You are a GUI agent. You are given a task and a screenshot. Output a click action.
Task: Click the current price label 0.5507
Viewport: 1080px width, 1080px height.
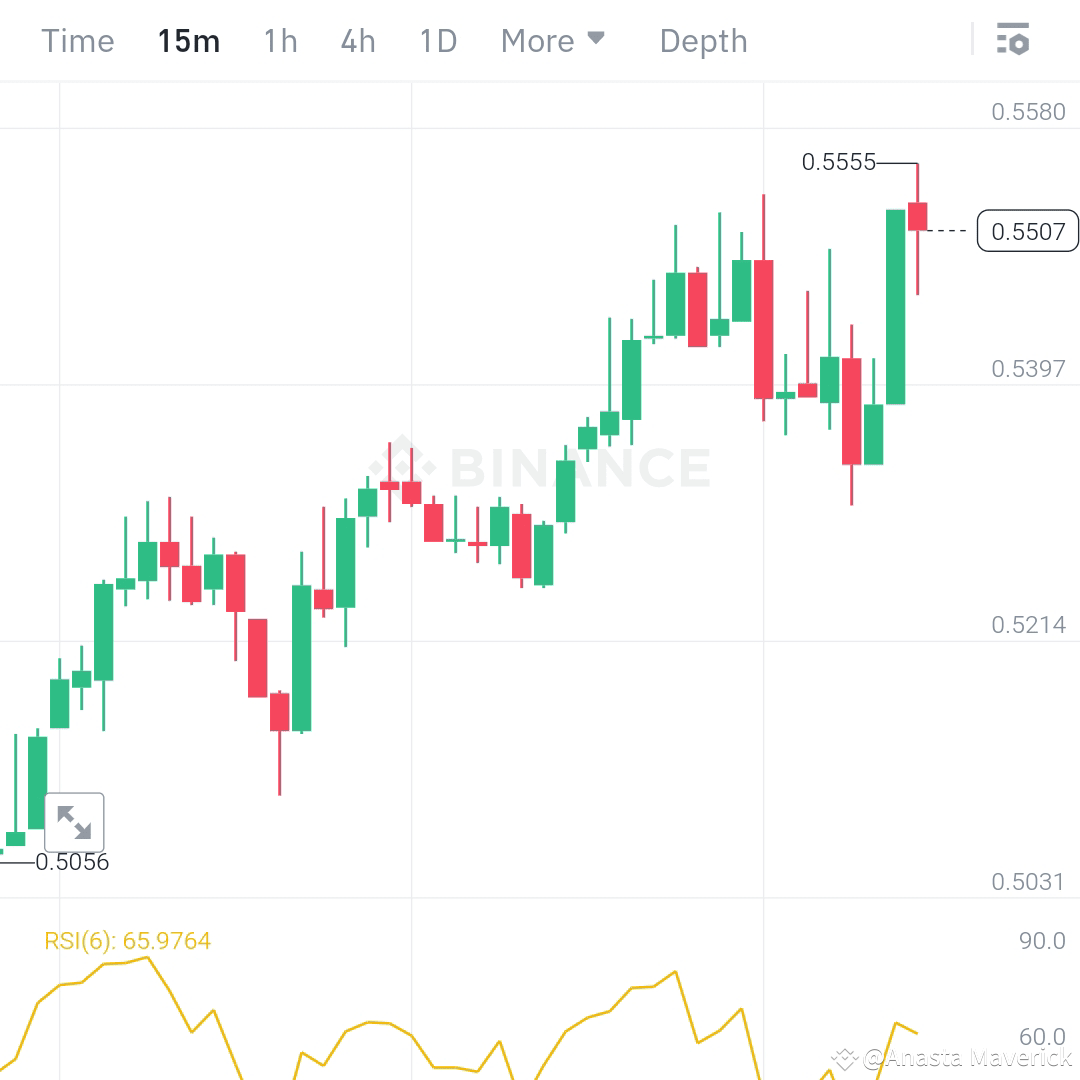pos(1028,231)
